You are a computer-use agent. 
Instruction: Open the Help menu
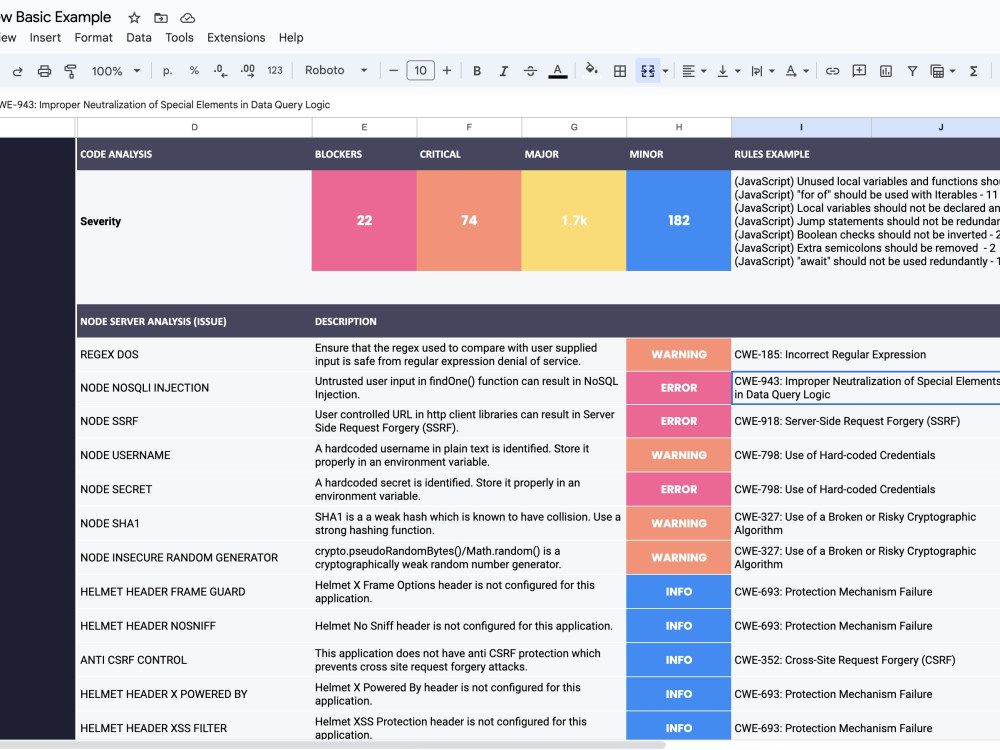(291, 38)
